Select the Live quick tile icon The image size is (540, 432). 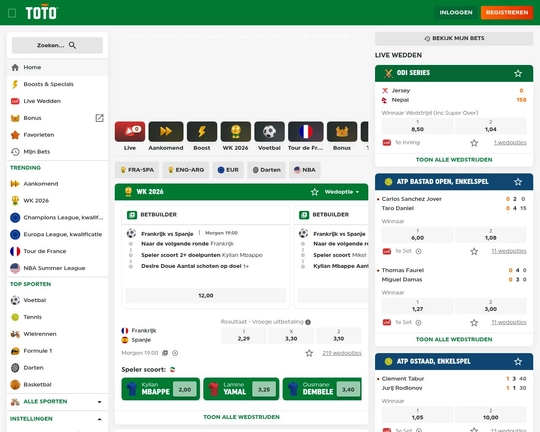(x=130, y=131)
